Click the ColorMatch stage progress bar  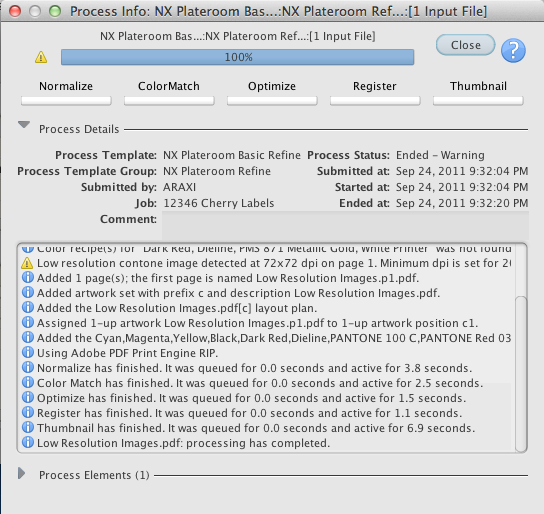[x=169, y=101]
